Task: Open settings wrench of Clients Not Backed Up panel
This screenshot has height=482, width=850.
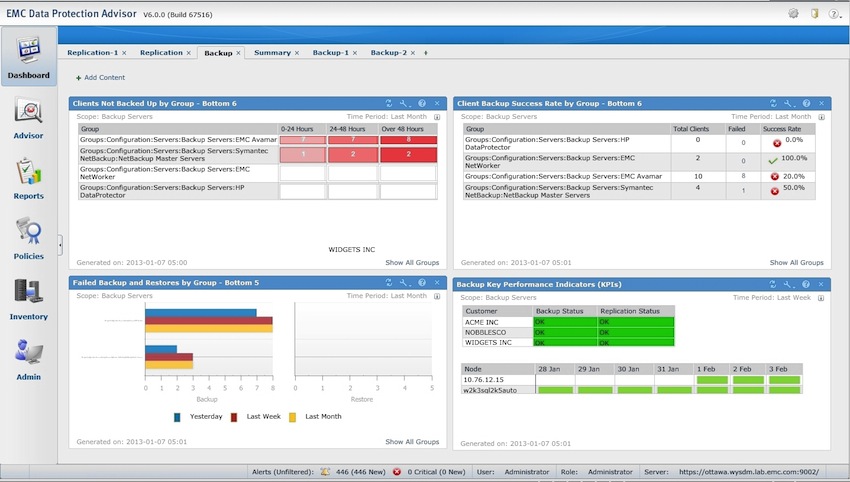Action: [404, 103]
